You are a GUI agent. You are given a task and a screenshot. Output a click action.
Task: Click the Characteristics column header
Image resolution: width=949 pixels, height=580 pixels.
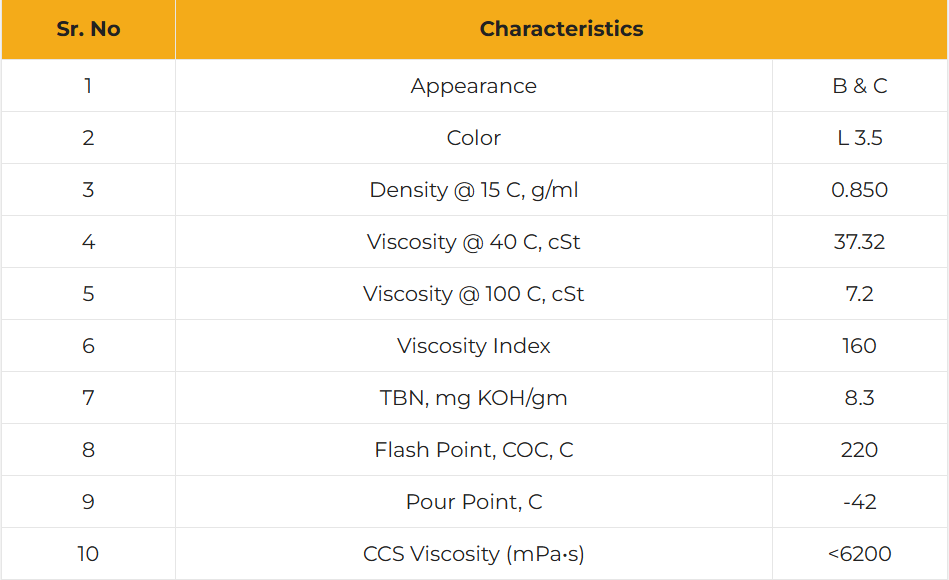point(561,29)
